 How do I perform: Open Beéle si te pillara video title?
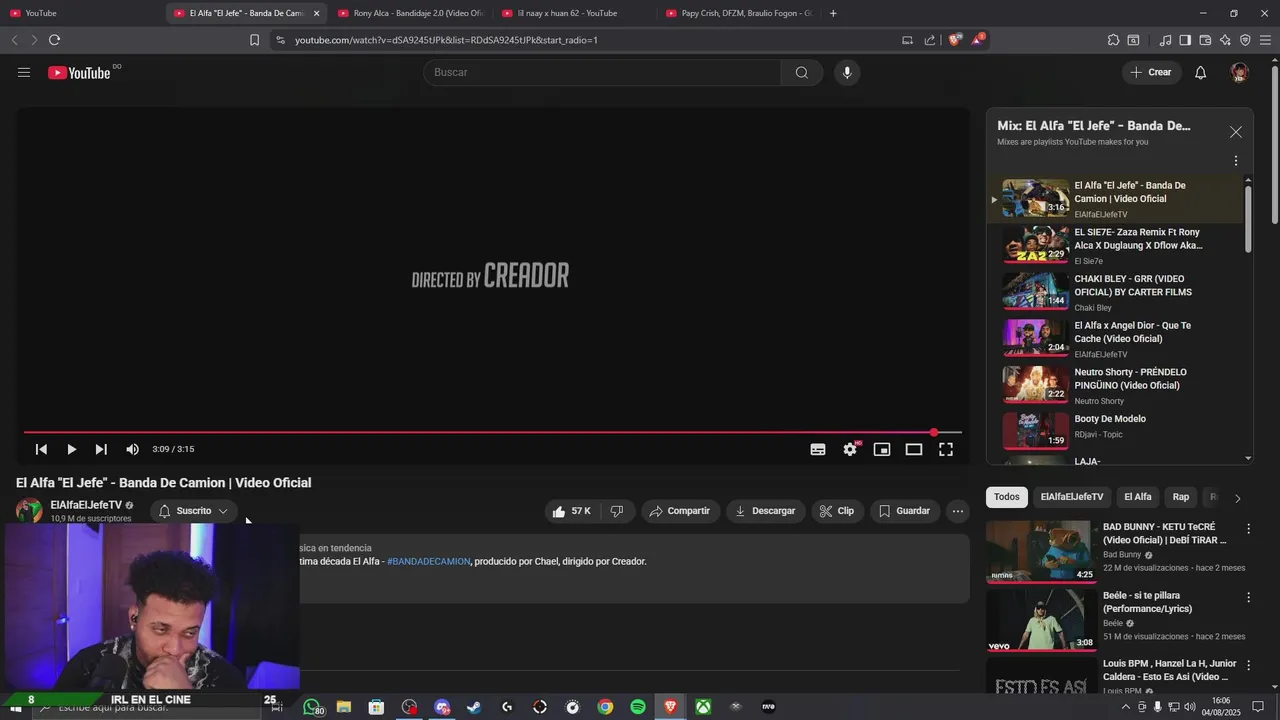click(x=1147, y=602)
